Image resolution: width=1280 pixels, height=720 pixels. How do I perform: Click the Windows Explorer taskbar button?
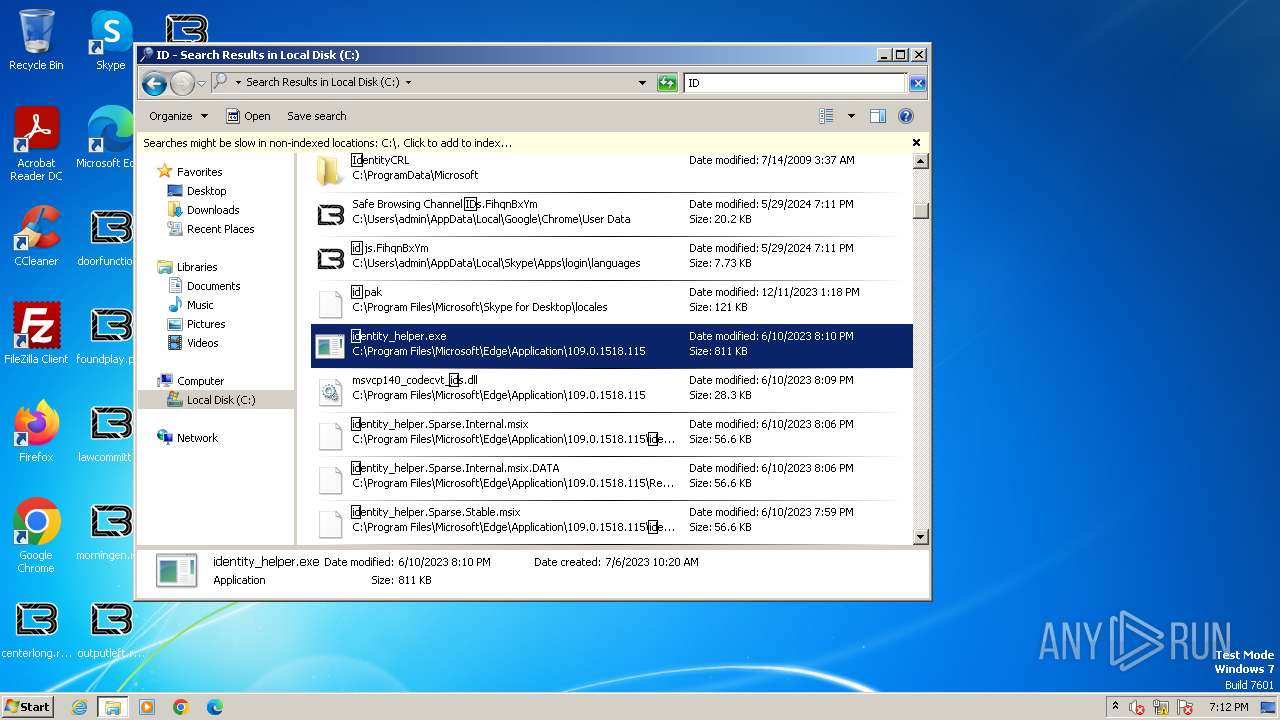112,707
